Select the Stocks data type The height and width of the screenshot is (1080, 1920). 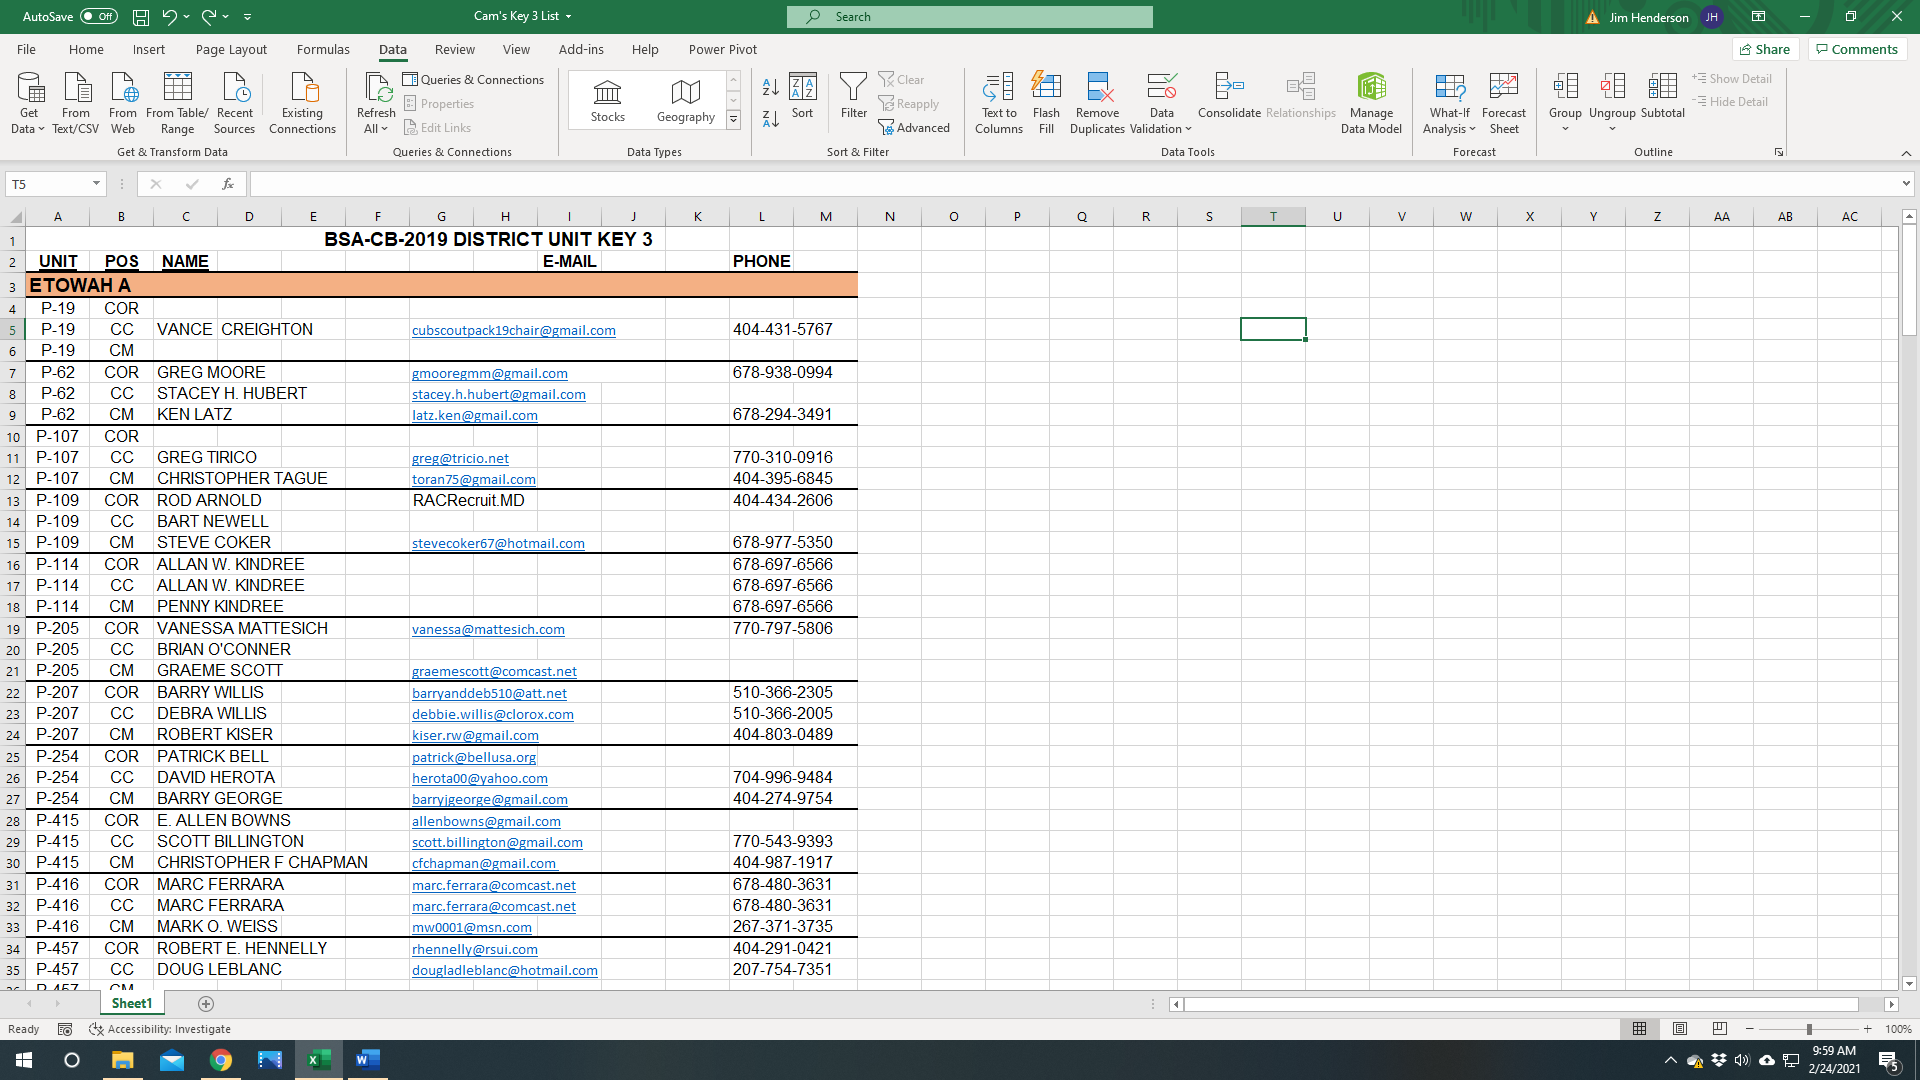(607, 100)
